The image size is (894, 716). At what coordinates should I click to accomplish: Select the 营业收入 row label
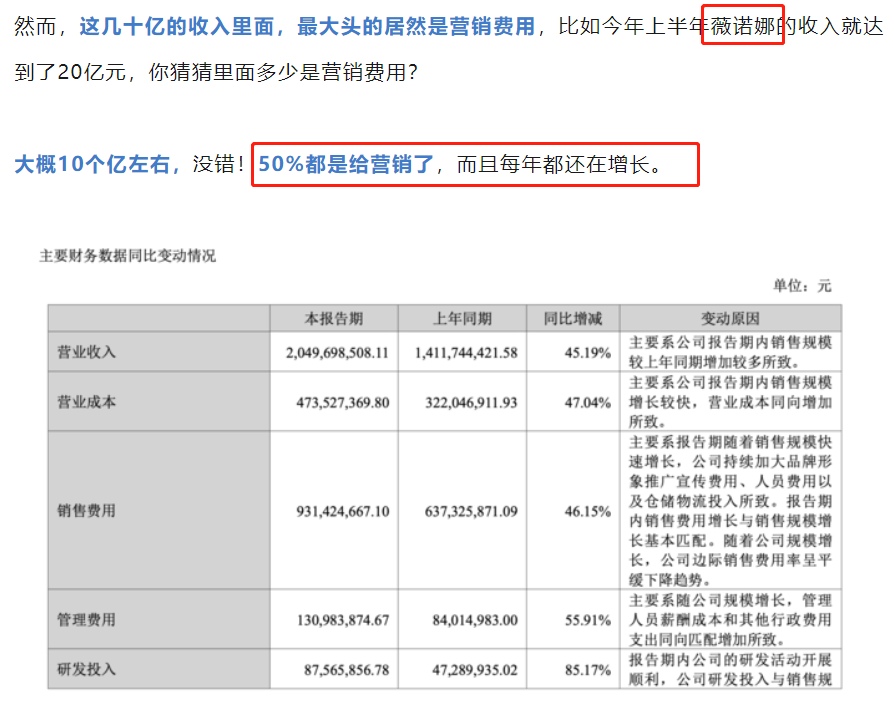88,352
